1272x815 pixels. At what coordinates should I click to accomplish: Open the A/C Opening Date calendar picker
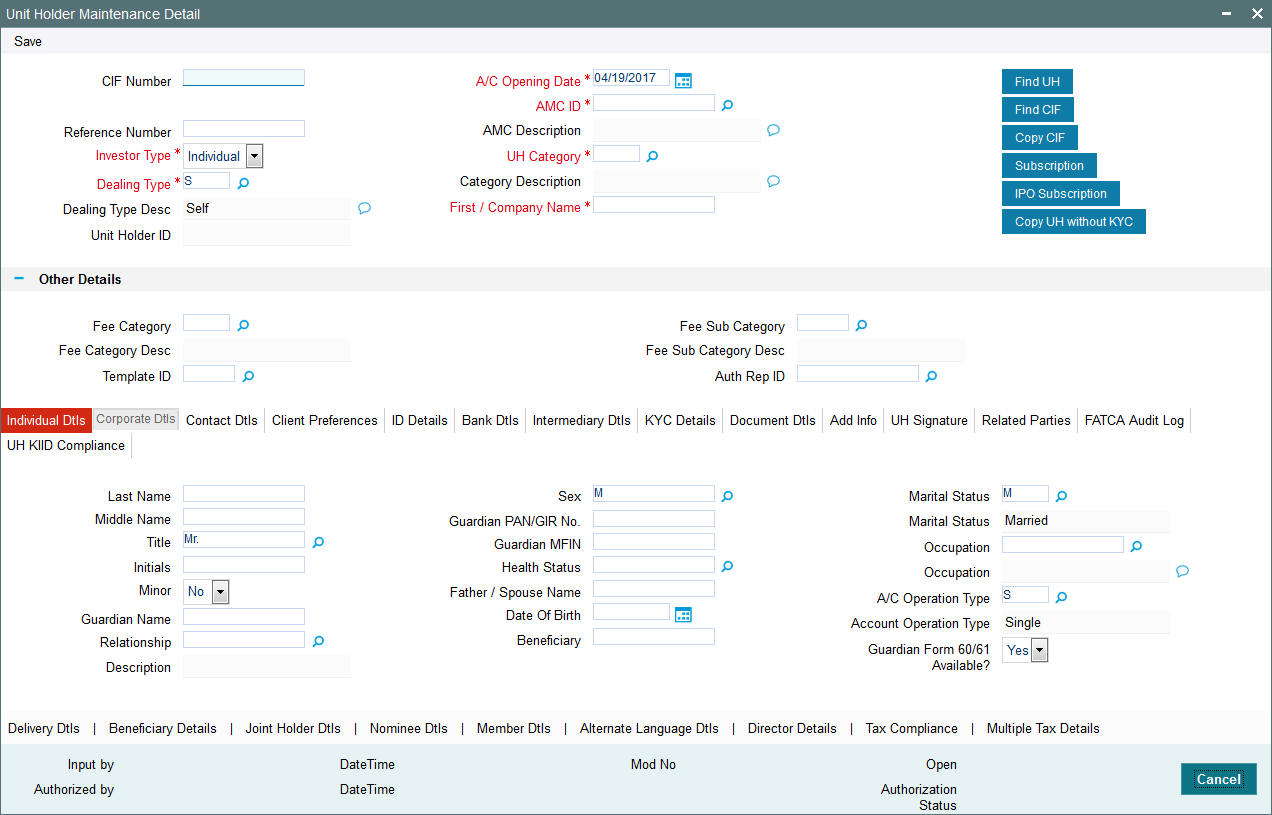click(x=684, y=80)
